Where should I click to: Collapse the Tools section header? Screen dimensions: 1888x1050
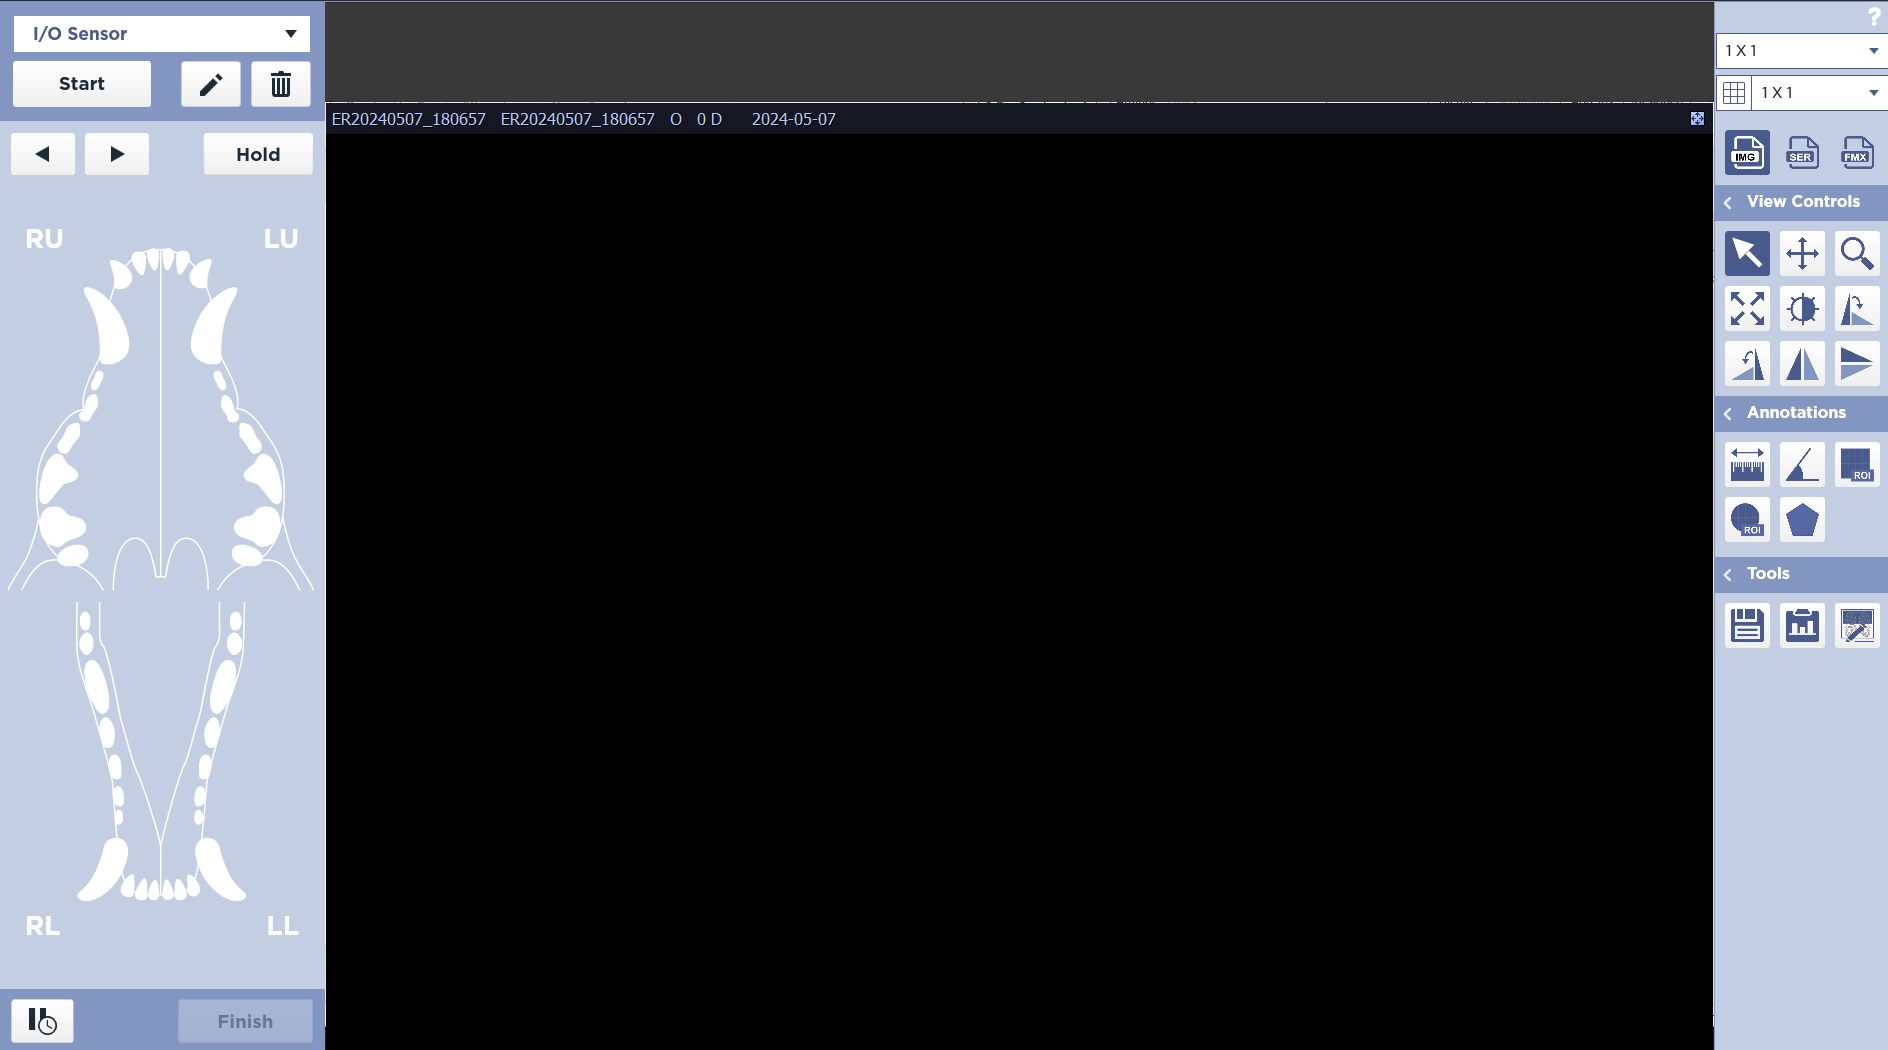click(1728, 574)
